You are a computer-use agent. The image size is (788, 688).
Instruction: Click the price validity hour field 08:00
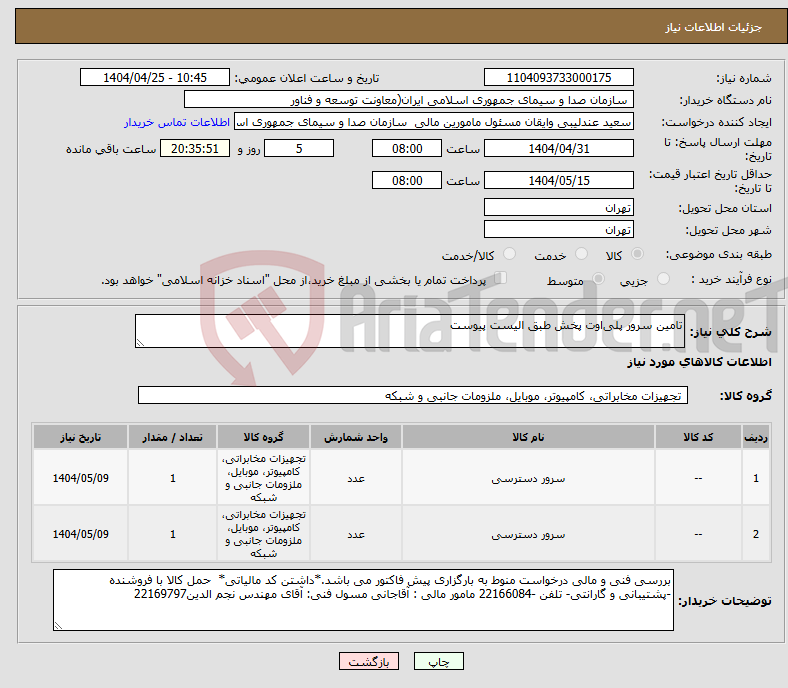(407, 180)
